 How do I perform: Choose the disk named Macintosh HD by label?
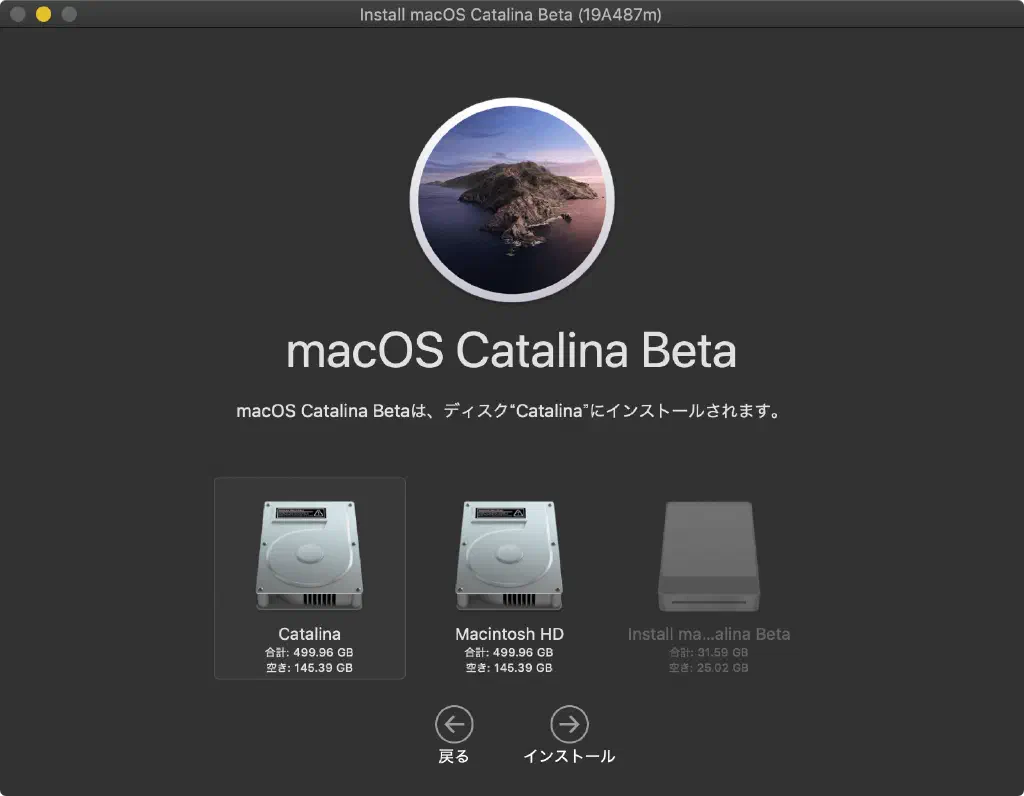click(x=509, y=634)
